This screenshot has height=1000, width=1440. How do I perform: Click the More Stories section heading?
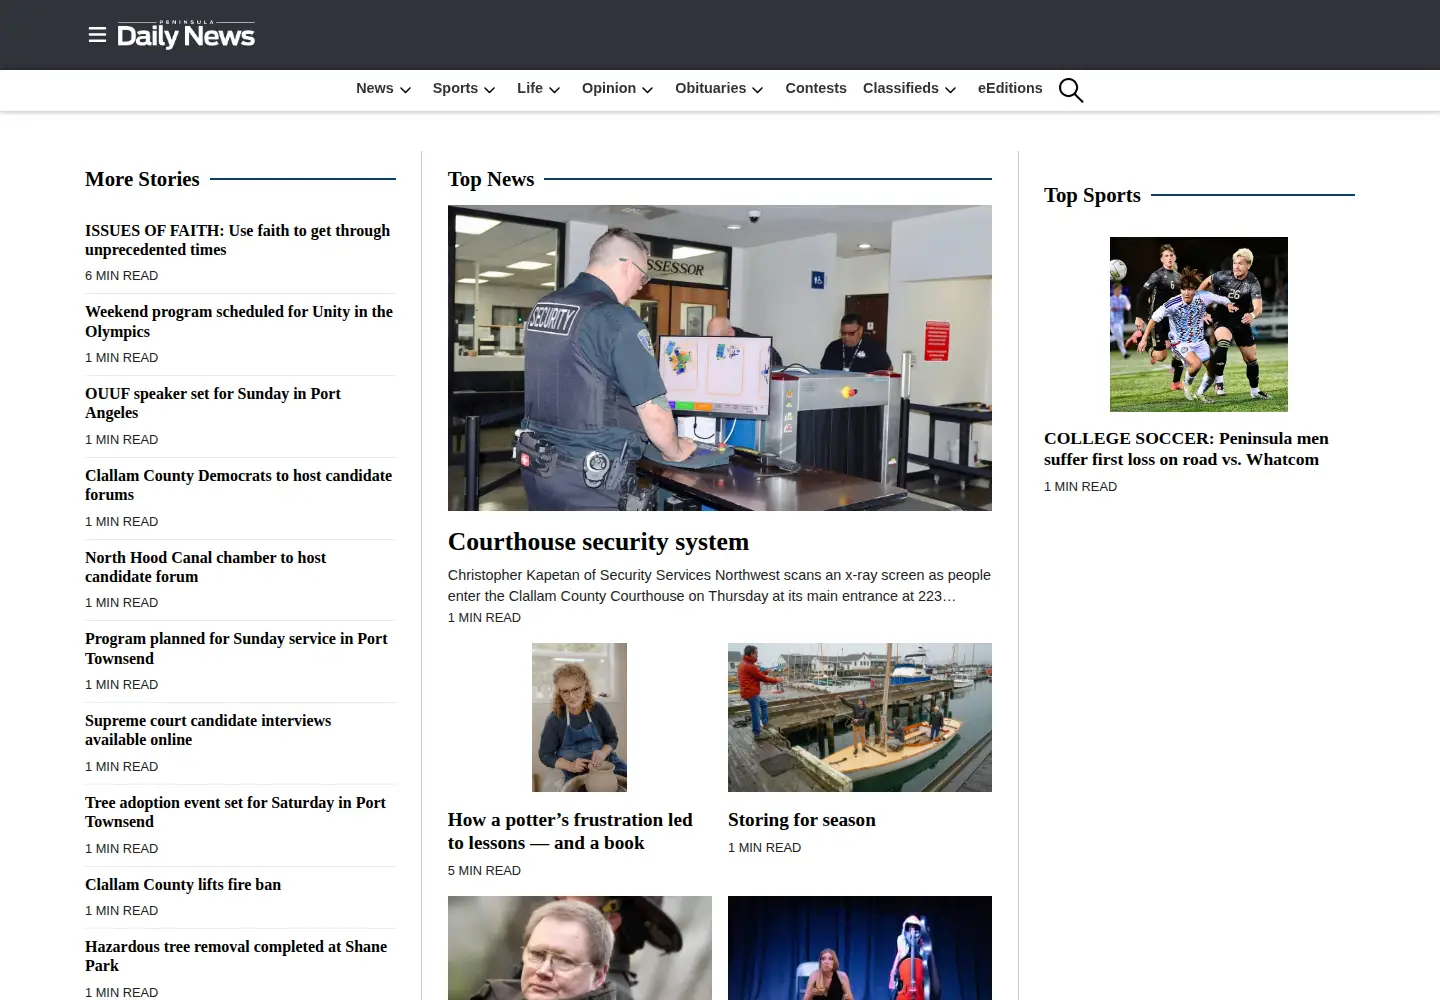point(142,179)
